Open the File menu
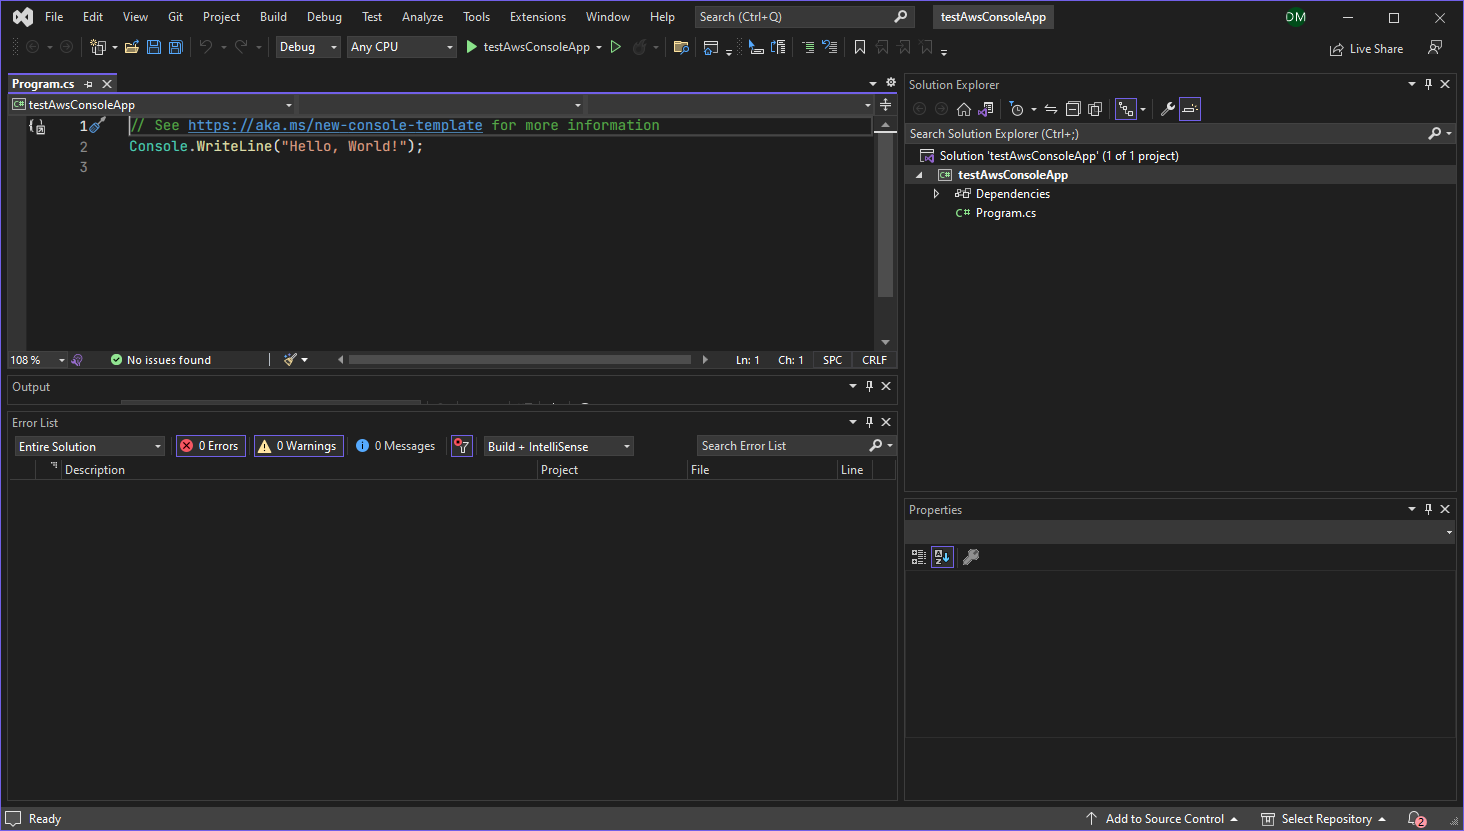This screenshot has height=831, width=1464. pos(54,17)
